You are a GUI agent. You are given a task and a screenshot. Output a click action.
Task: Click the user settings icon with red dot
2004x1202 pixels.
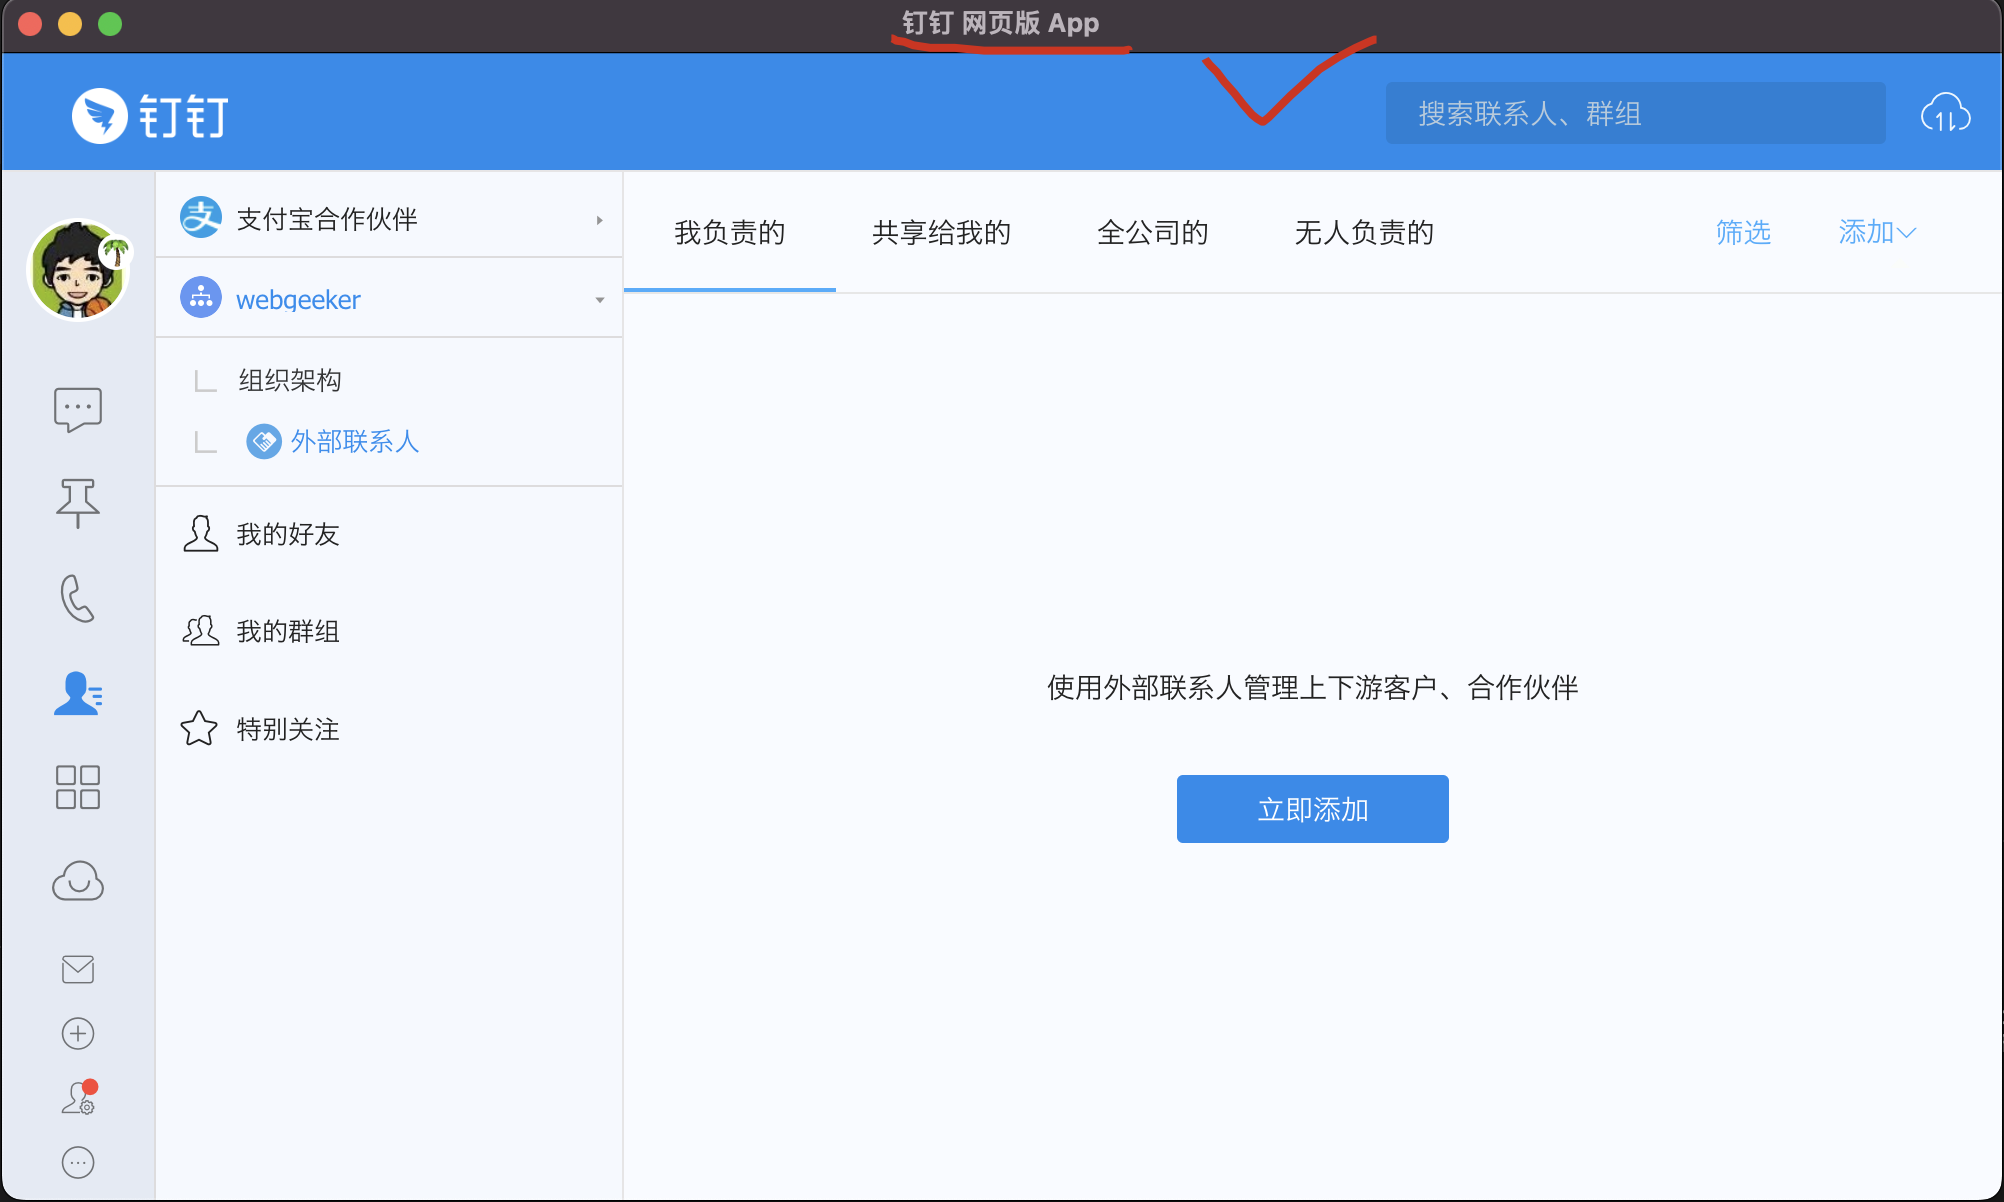coord(78,1098)
